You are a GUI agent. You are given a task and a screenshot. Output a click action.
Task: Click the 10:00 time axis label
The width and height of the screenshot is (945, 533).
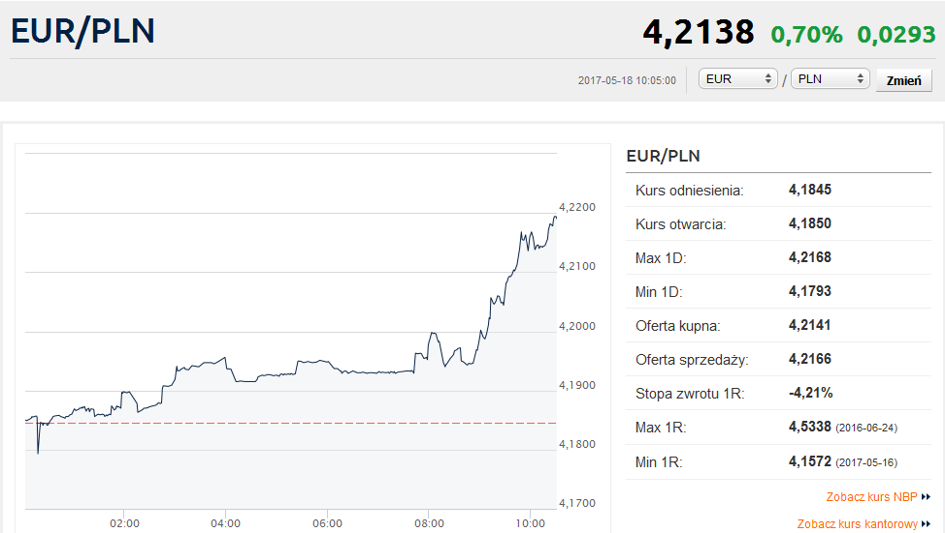[531, 523]
